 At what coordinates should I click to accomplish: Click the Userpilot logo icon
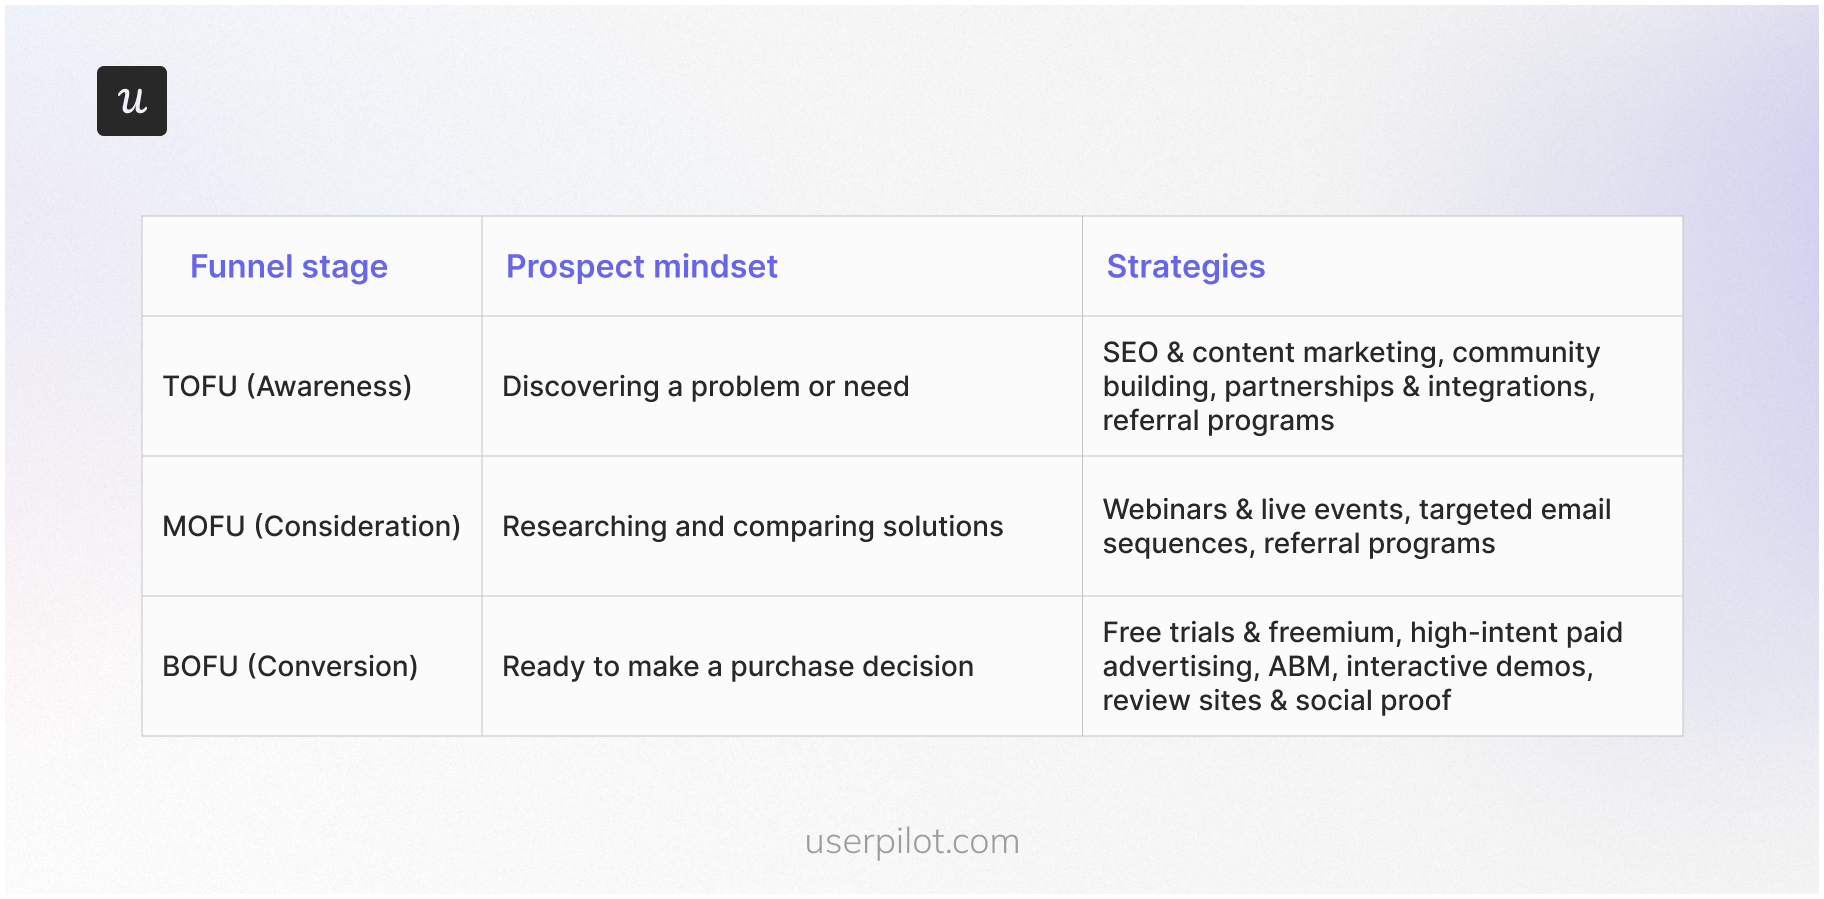pos(132,101)
